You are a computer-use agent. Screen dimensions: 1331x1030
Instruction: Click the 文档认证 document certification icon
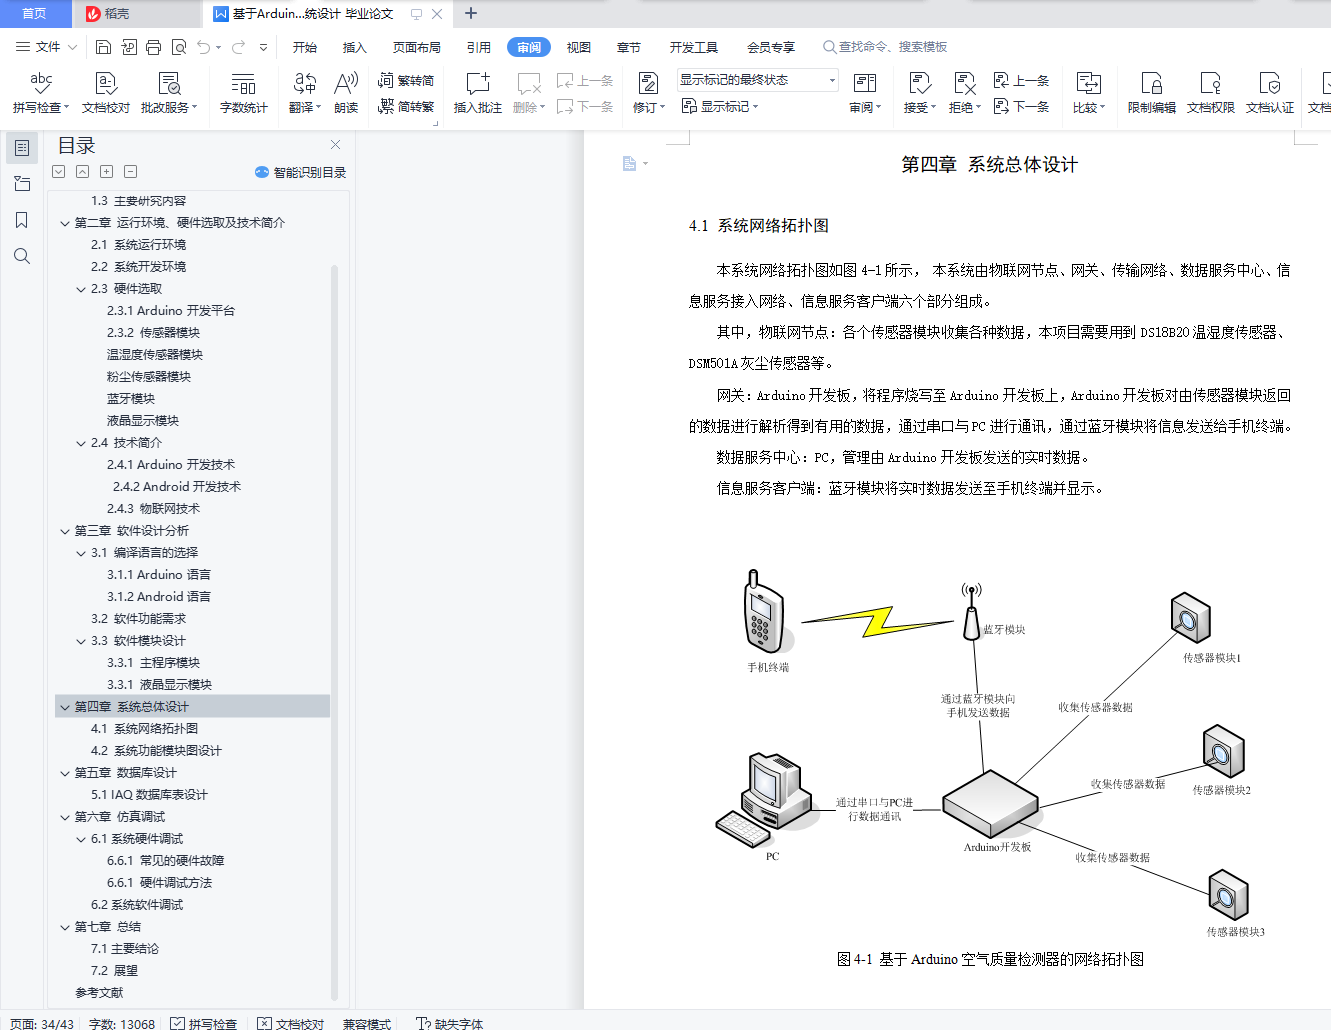1269,92
